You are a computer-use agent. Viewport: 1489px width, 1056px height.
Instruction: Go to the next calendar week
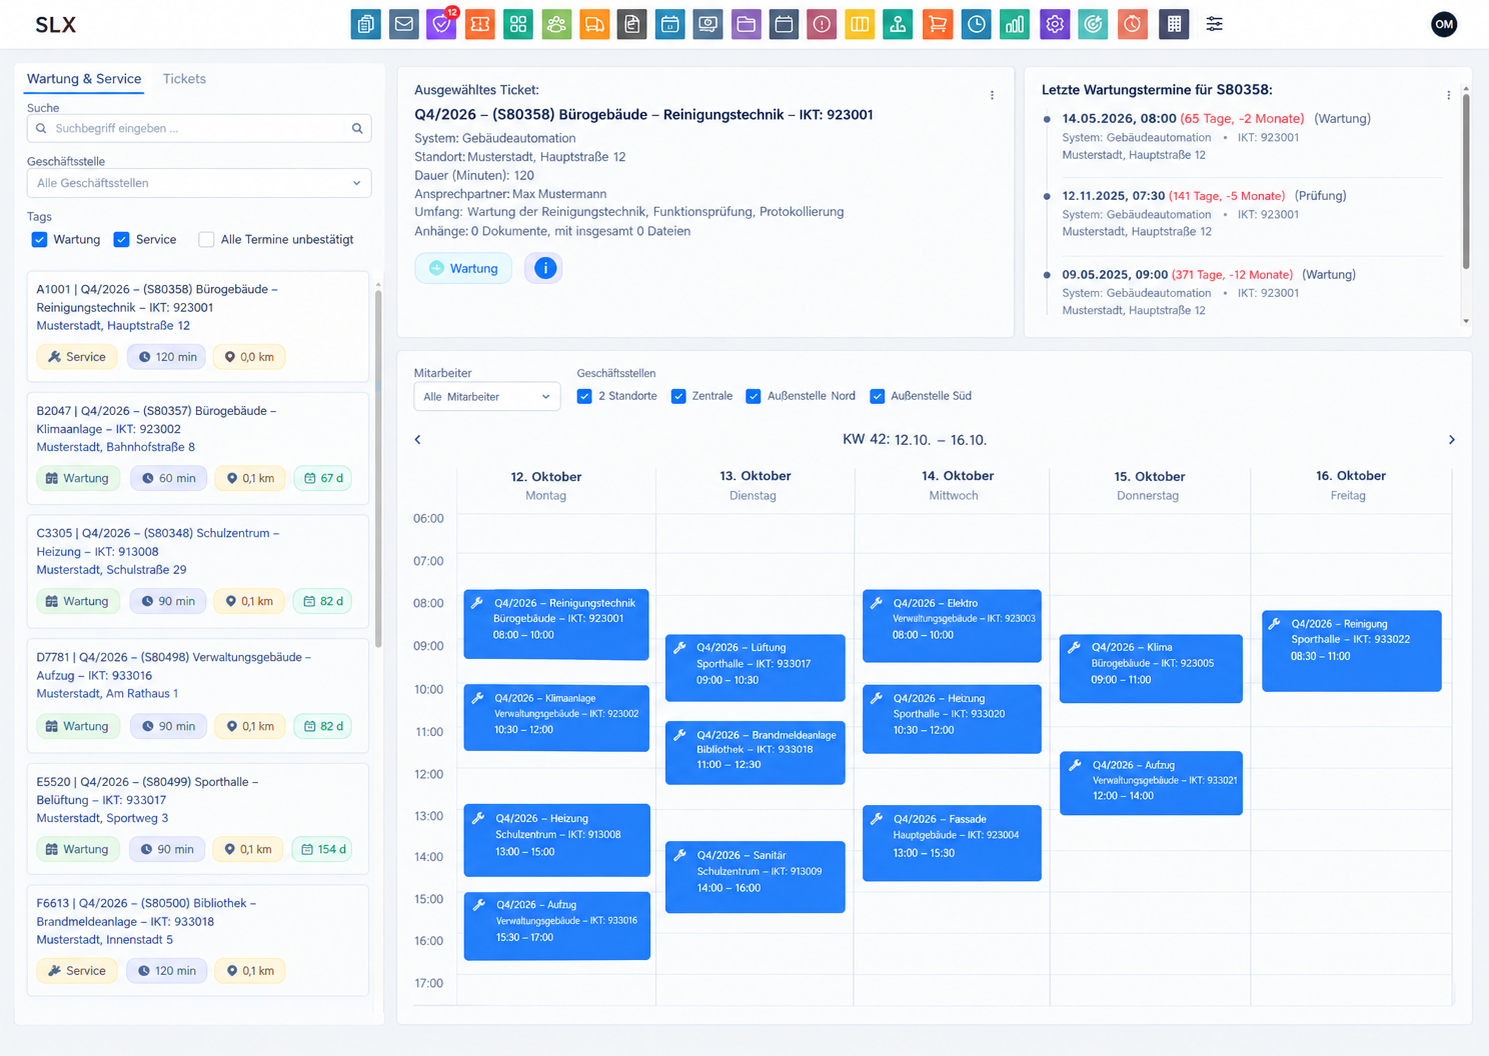1452,440
